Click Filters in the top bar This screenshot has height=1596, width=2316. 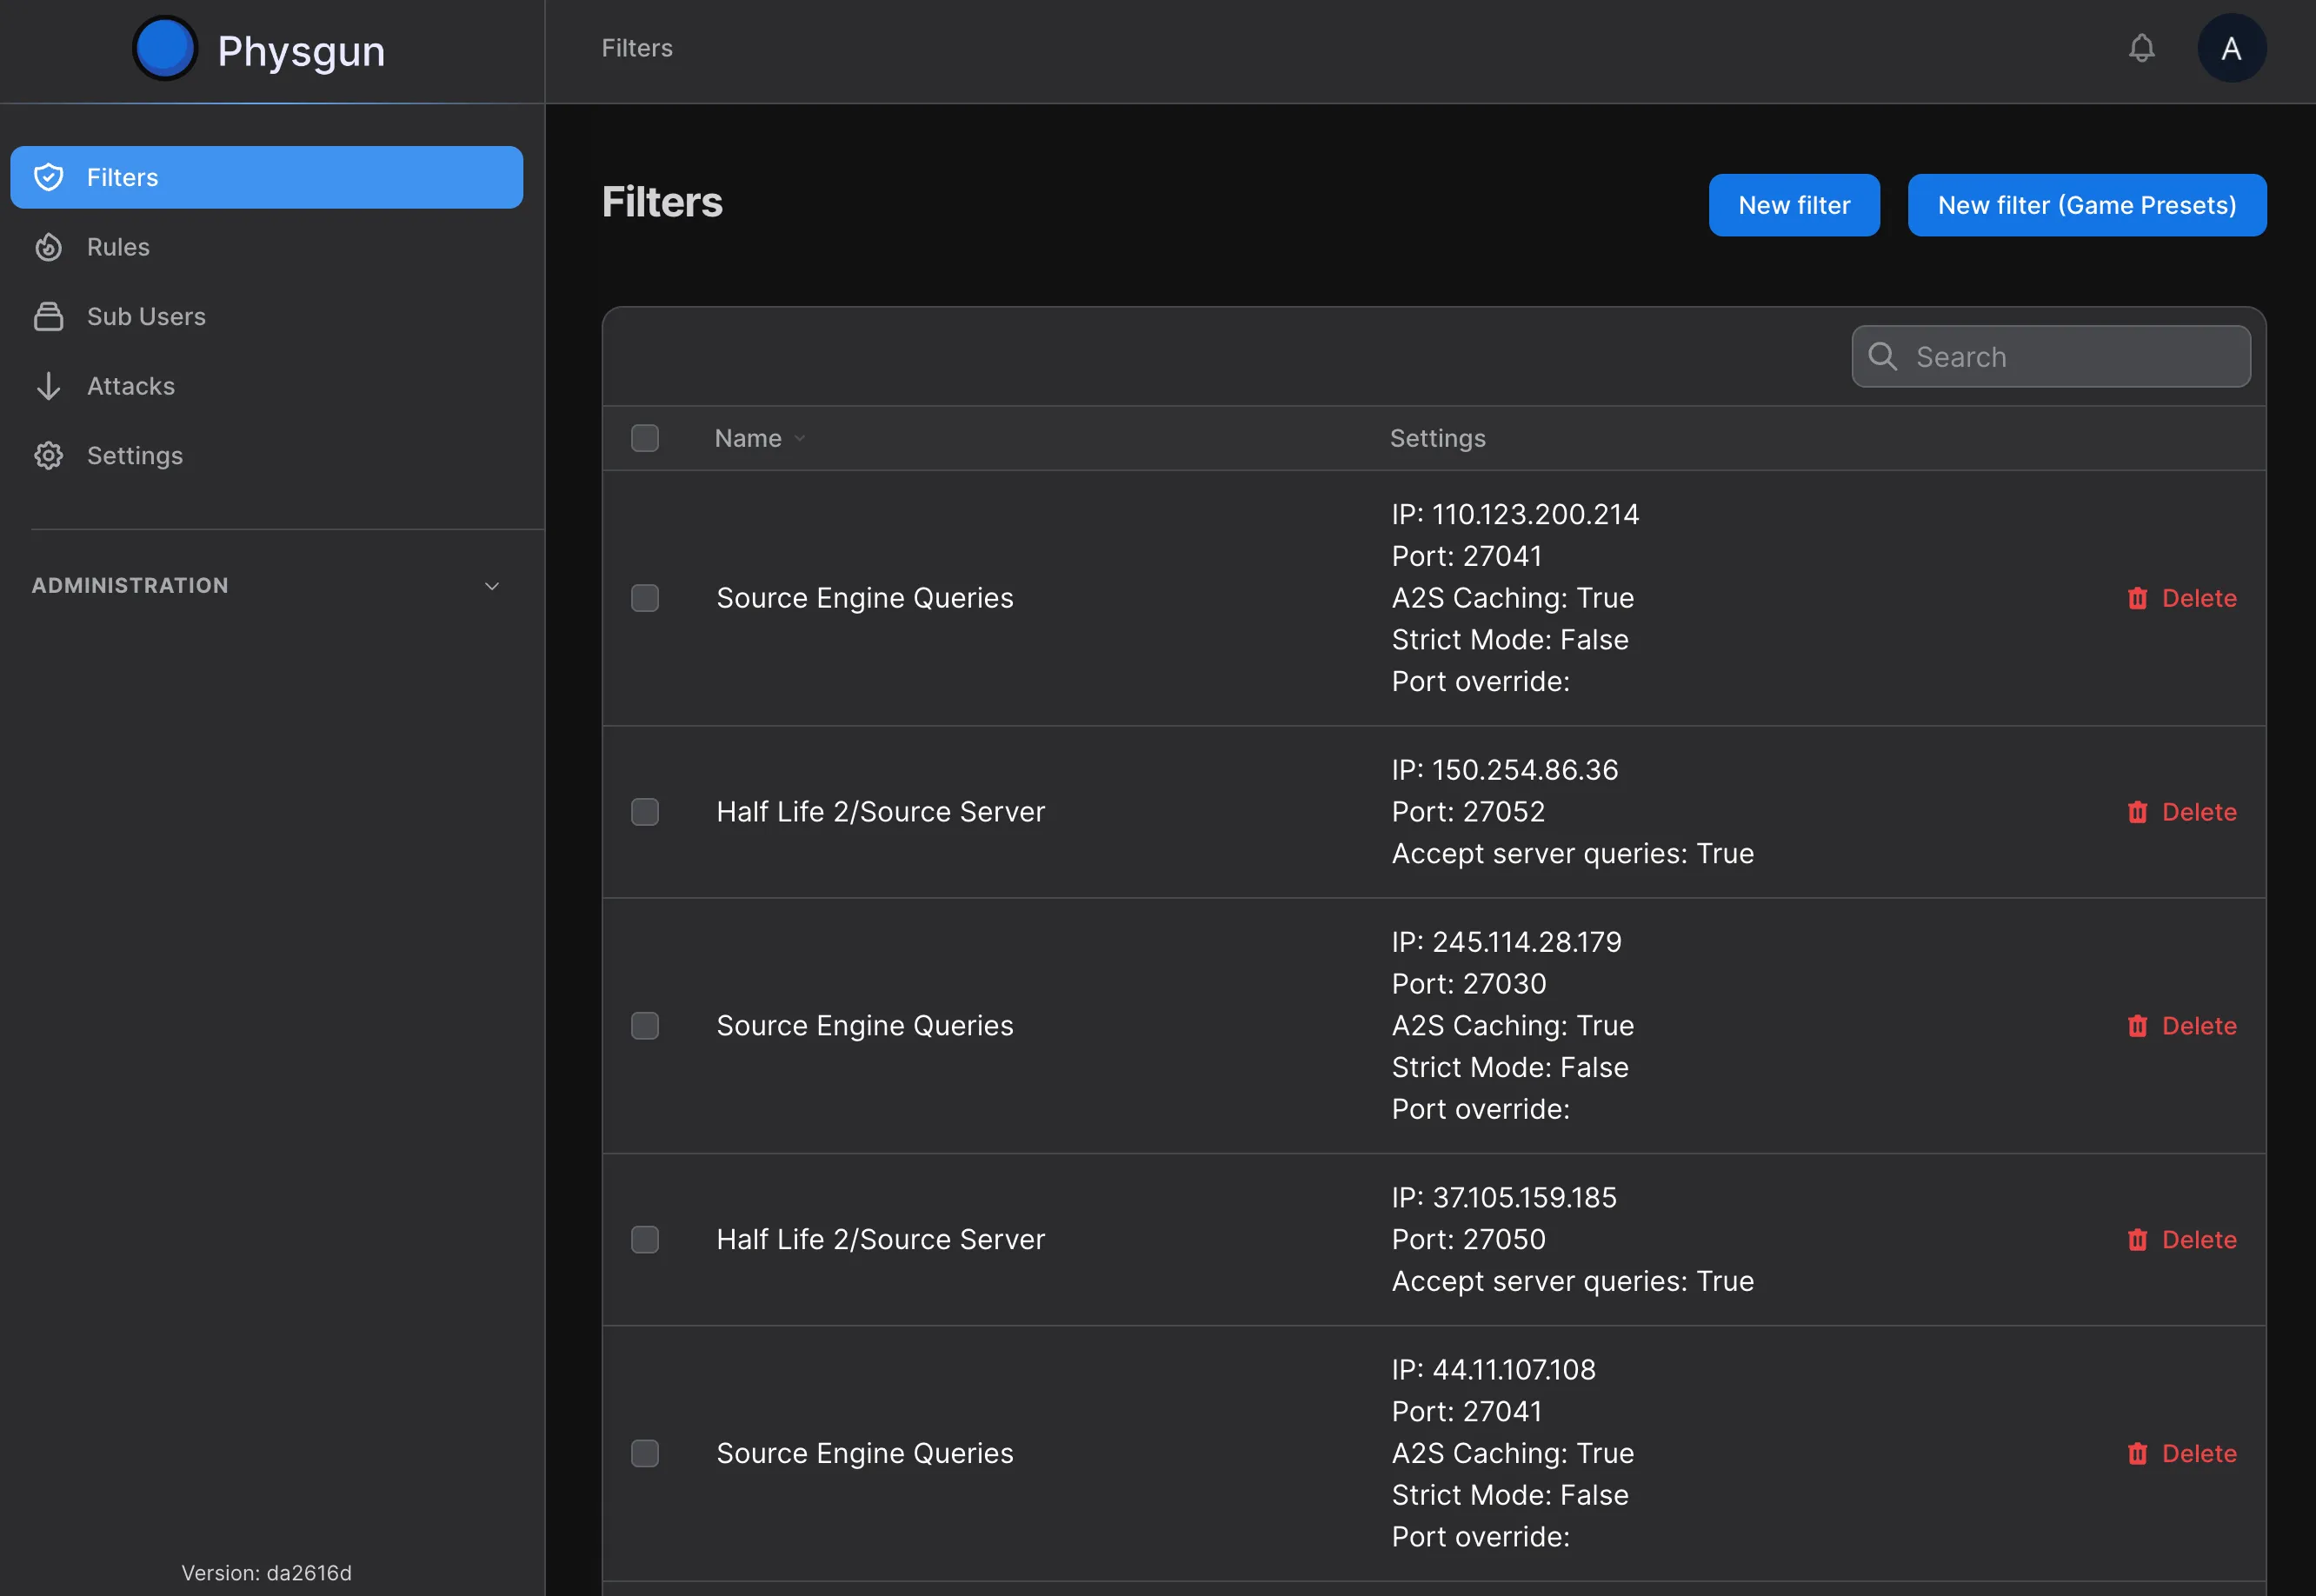(636, 47)
